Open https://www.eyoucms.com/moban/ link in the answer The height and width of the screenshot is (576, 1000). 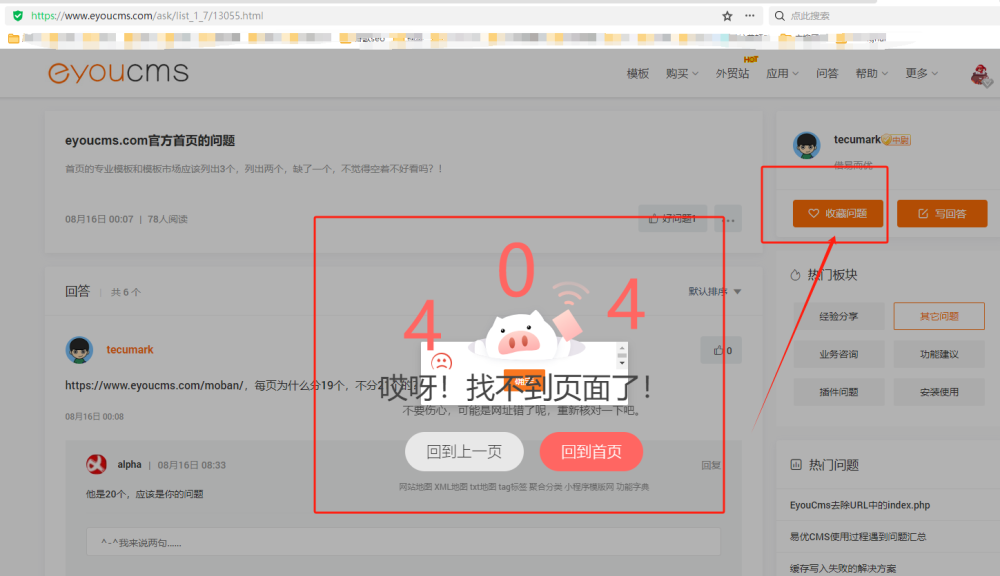154,385
